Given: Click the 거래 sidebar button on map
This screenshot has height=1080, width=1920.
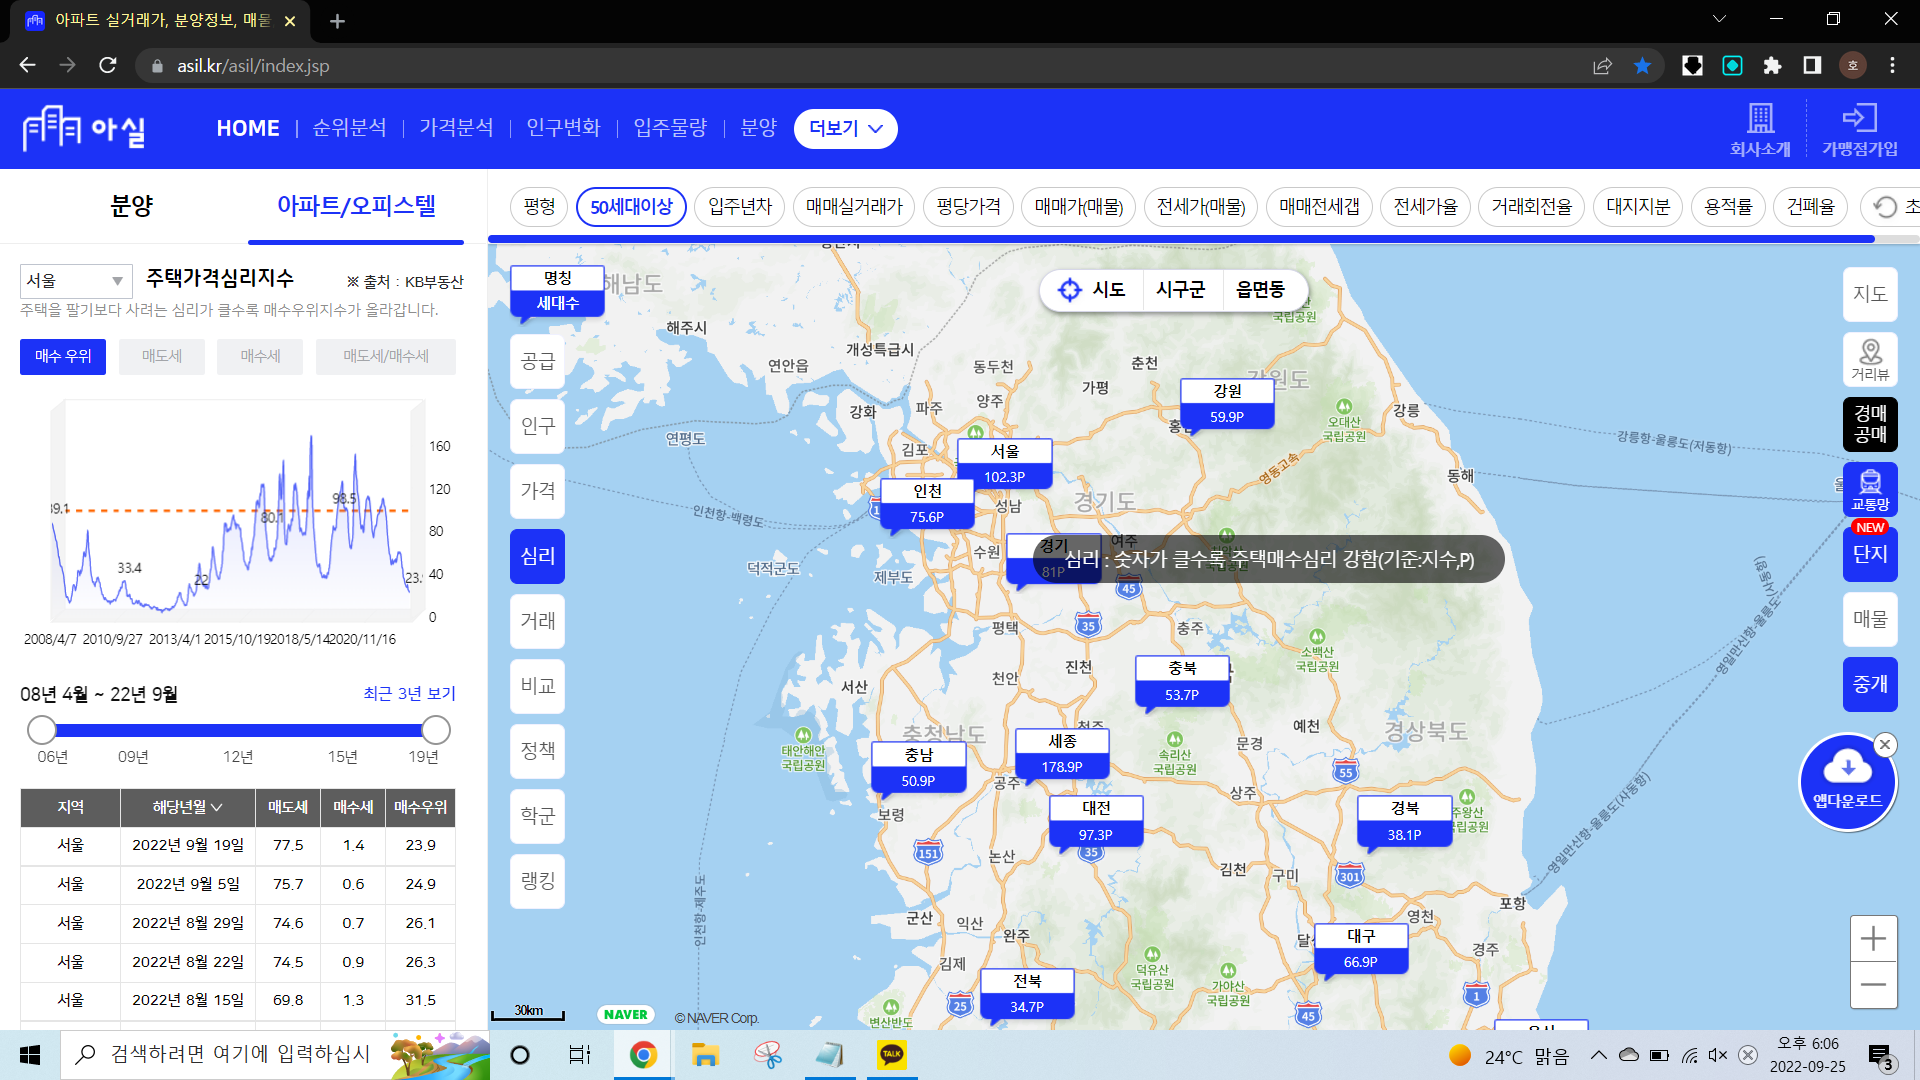Looking at the screenshot, I should click(537, 621).
